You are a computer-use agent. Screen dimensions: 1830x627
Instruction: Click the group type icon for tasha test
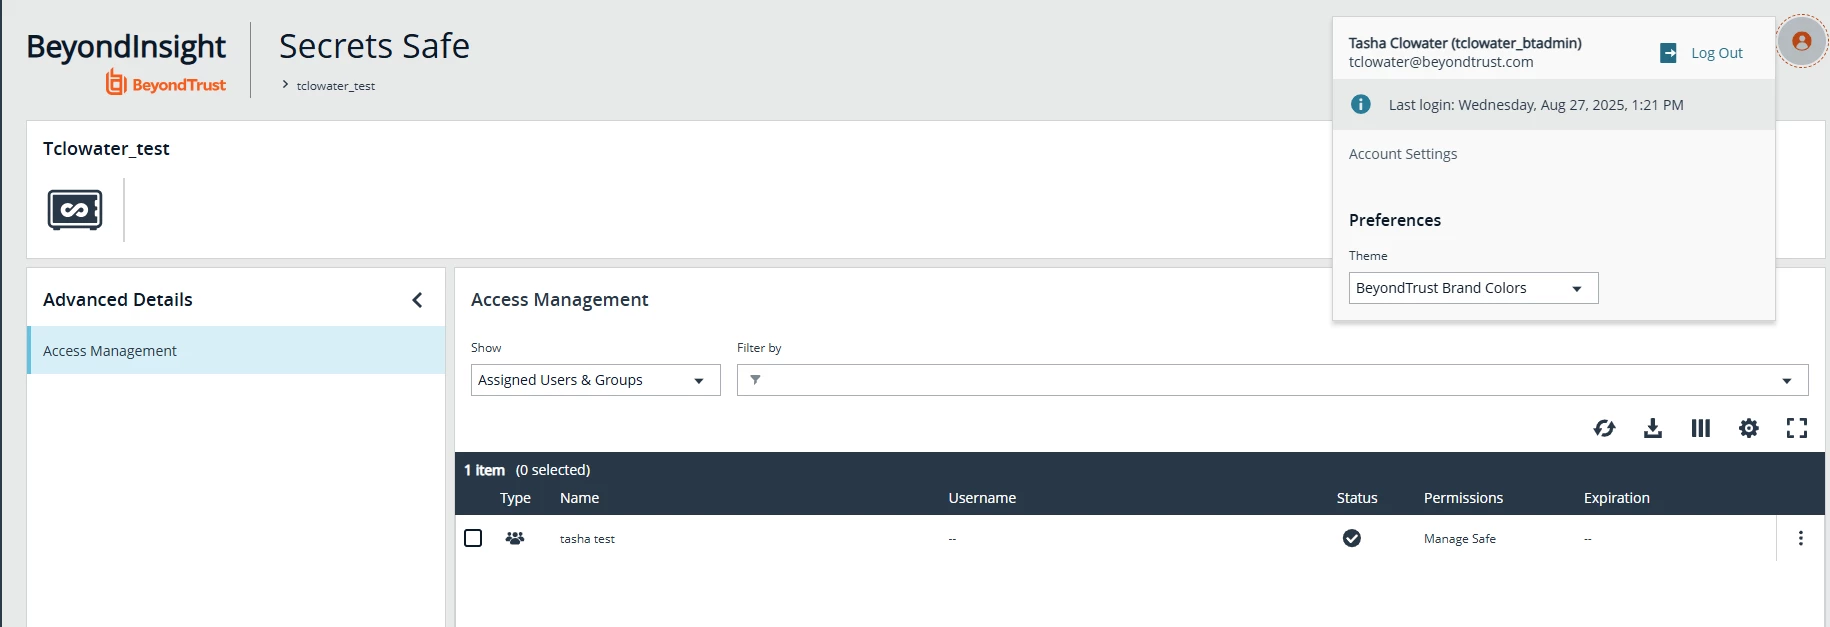(515, 538)
